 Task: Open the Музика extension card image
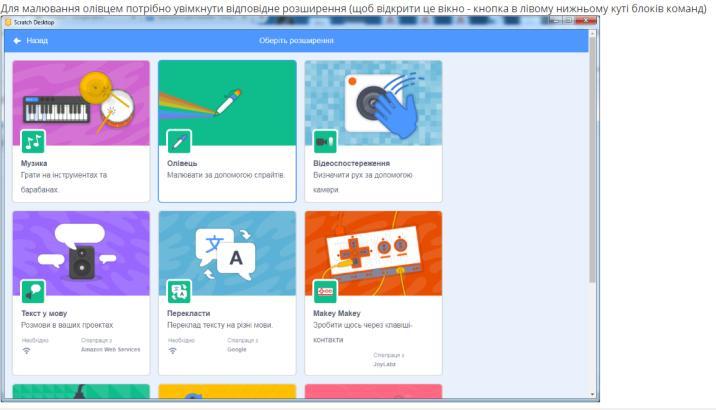pos(81,103)
